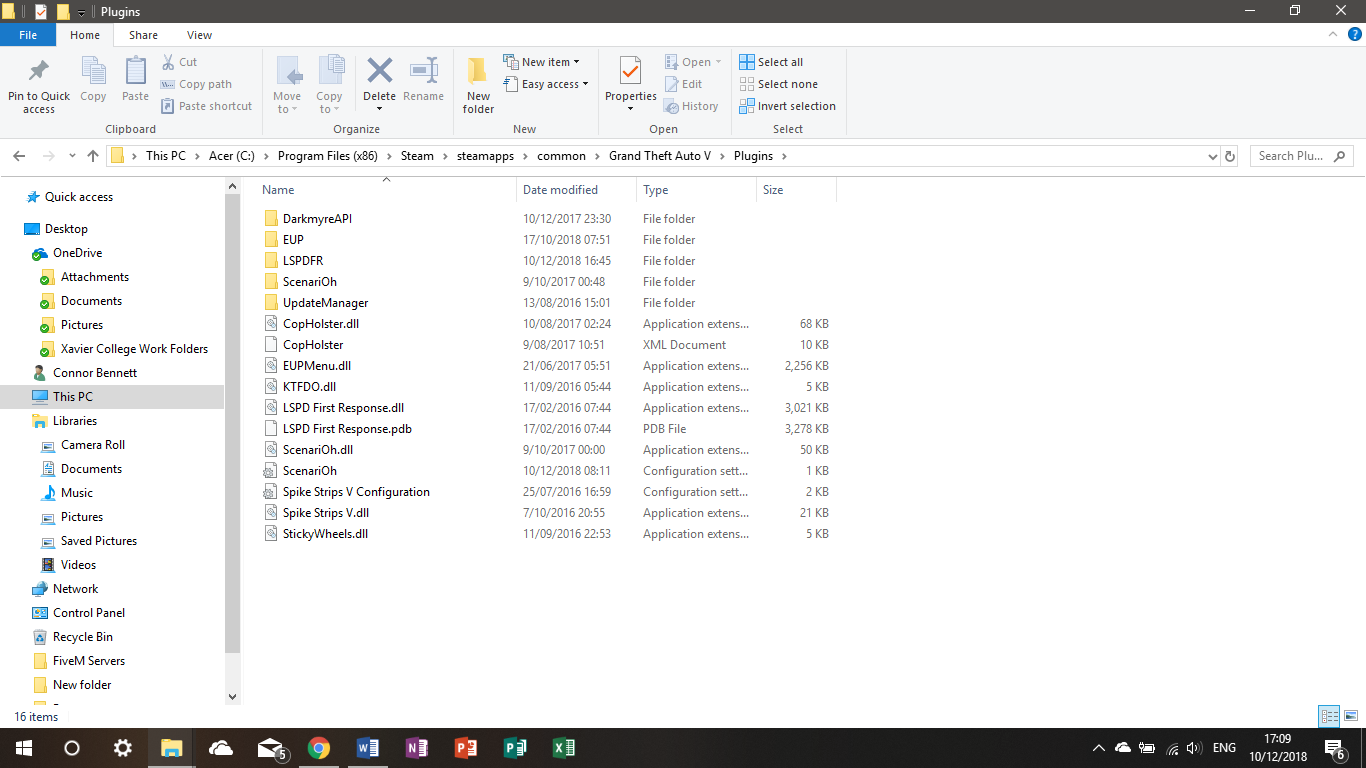Select the StickyWheels.dll file
The width and height of the screenshot is (1366, 768).
pos(325,534)
